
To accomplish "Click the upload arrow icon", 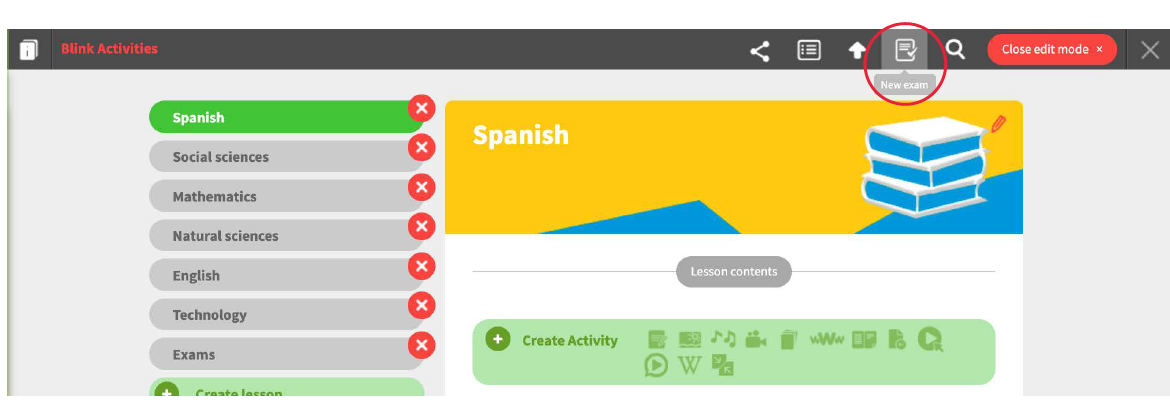I will coord(857,50).
